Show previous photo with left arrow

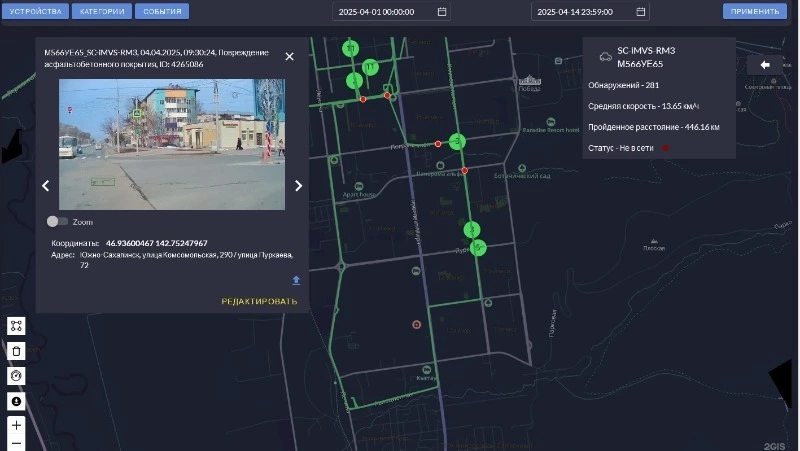45,185
